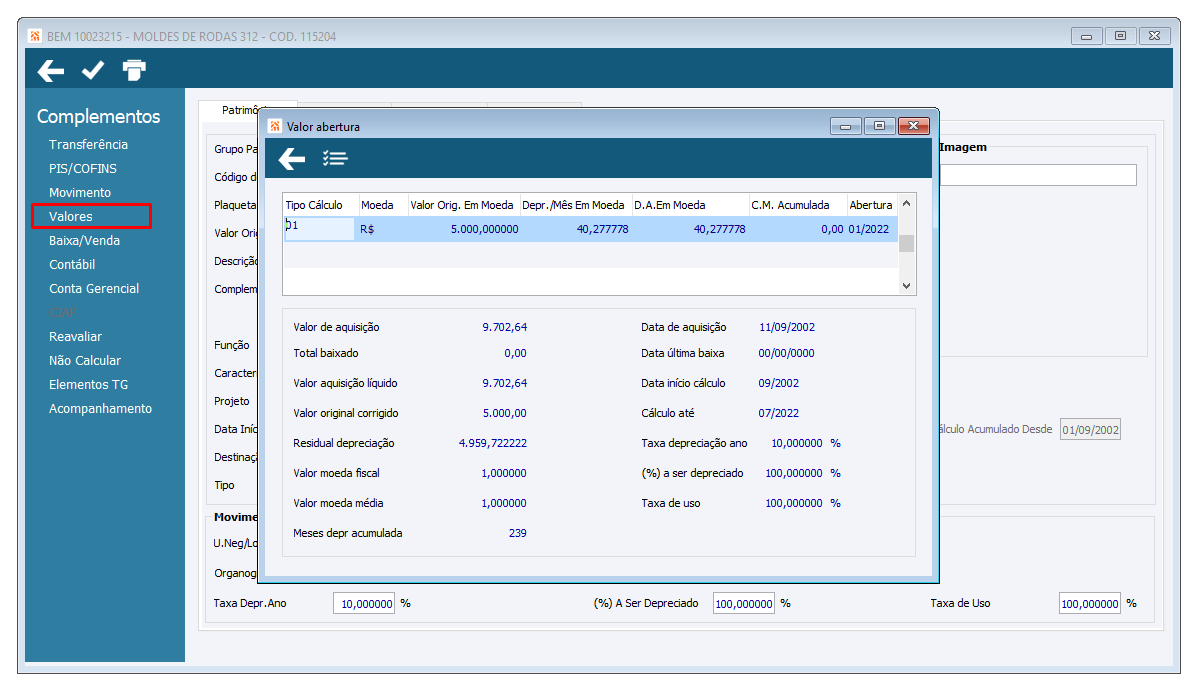Close the Valor abertura dialog

point(914,126)
